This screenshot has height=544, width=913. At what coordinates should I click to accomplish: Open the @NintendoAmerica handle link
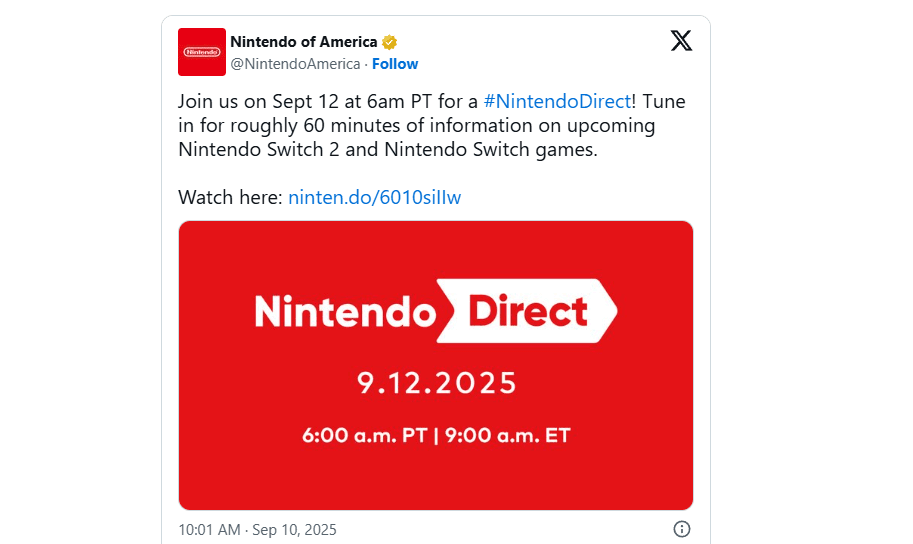[x=295, y=64]
